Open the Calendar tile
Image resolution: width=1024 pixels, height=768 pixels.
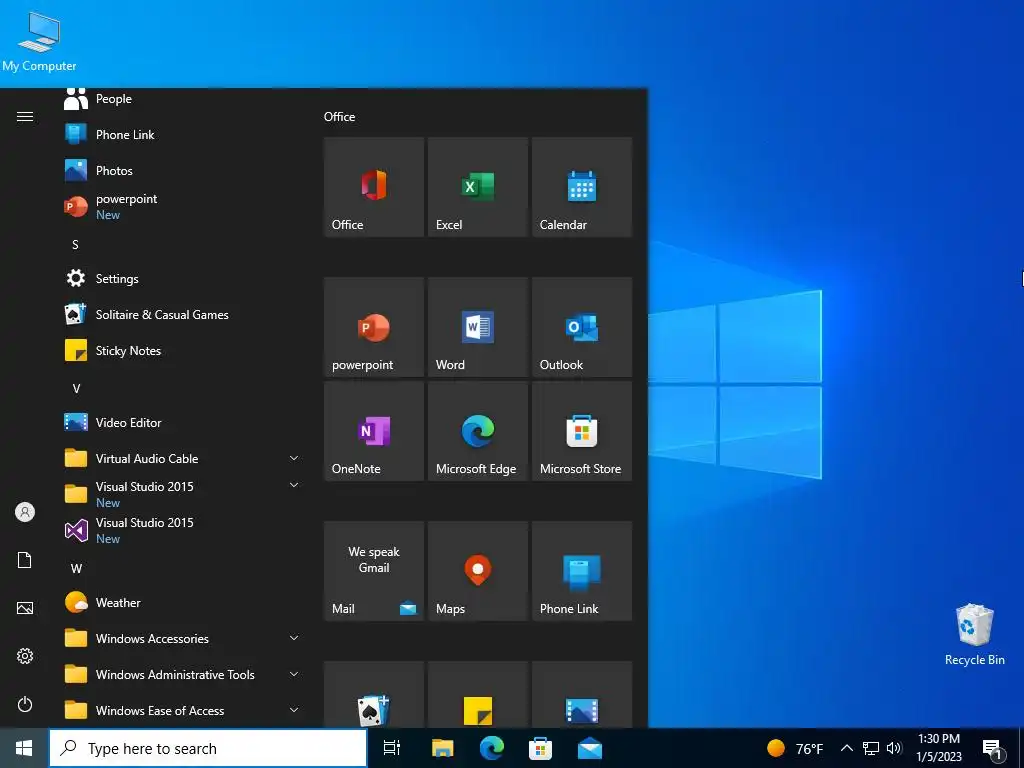tap(582, 187)
